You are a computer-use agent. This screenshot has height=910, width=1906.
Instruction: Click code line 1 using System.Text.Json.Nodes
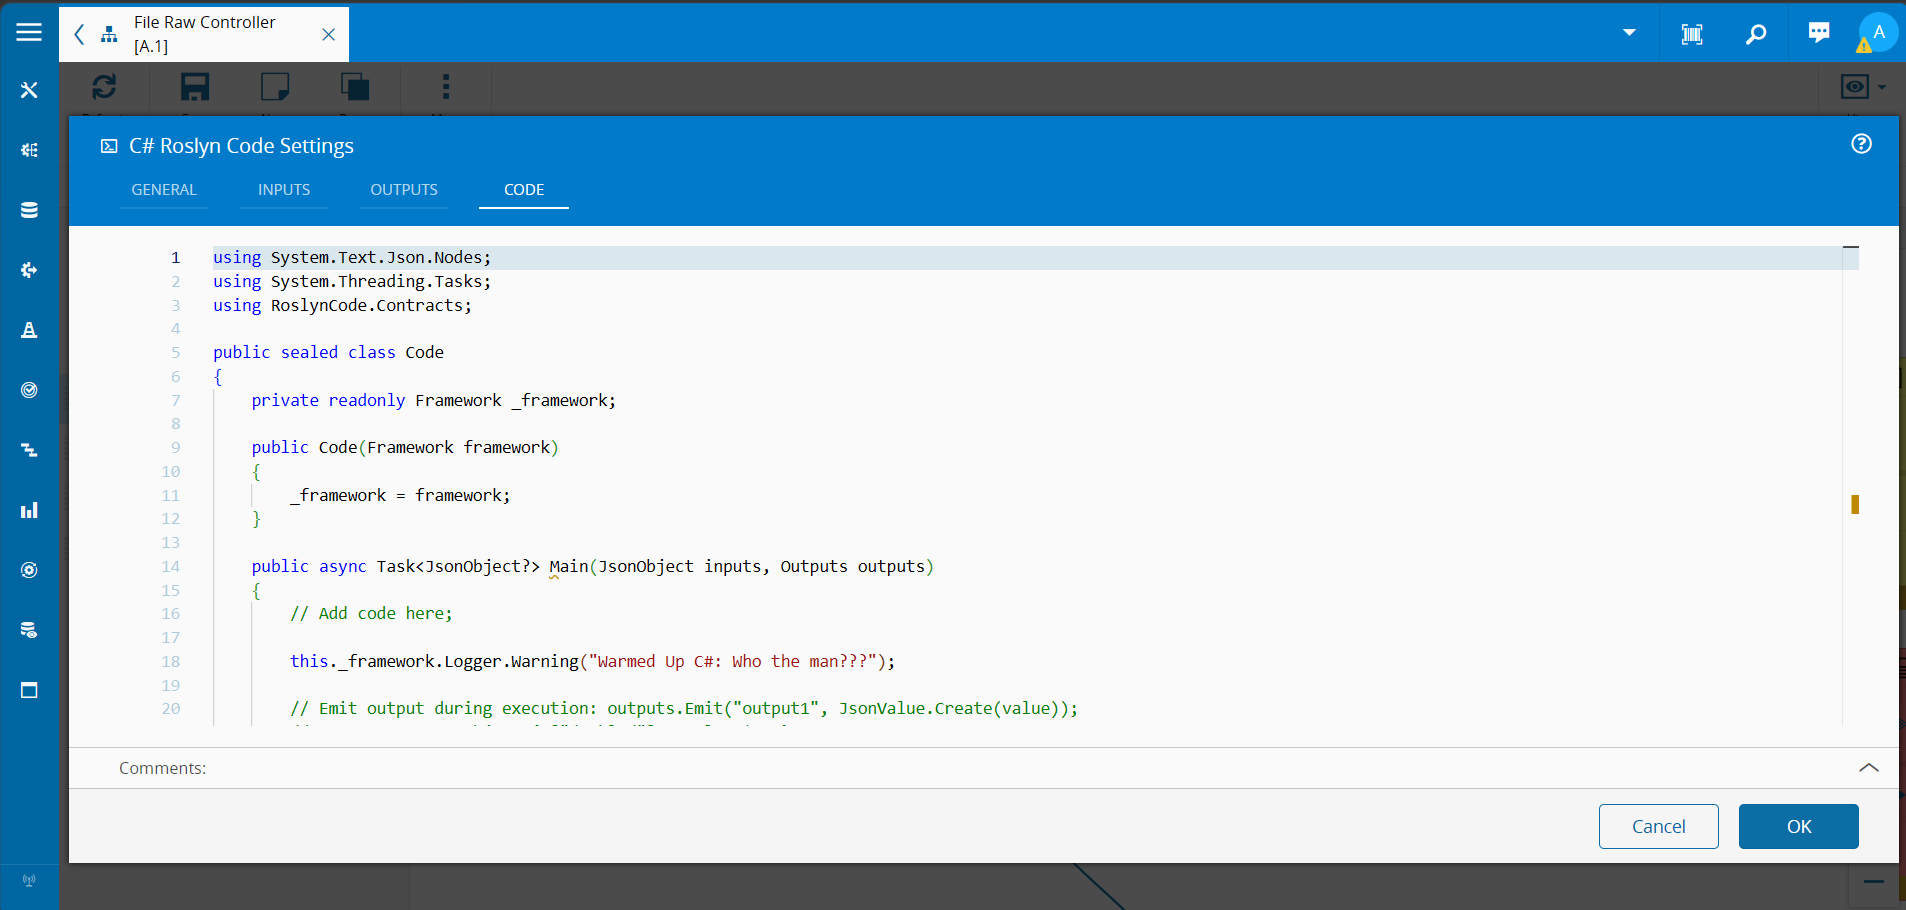[352, 258]
